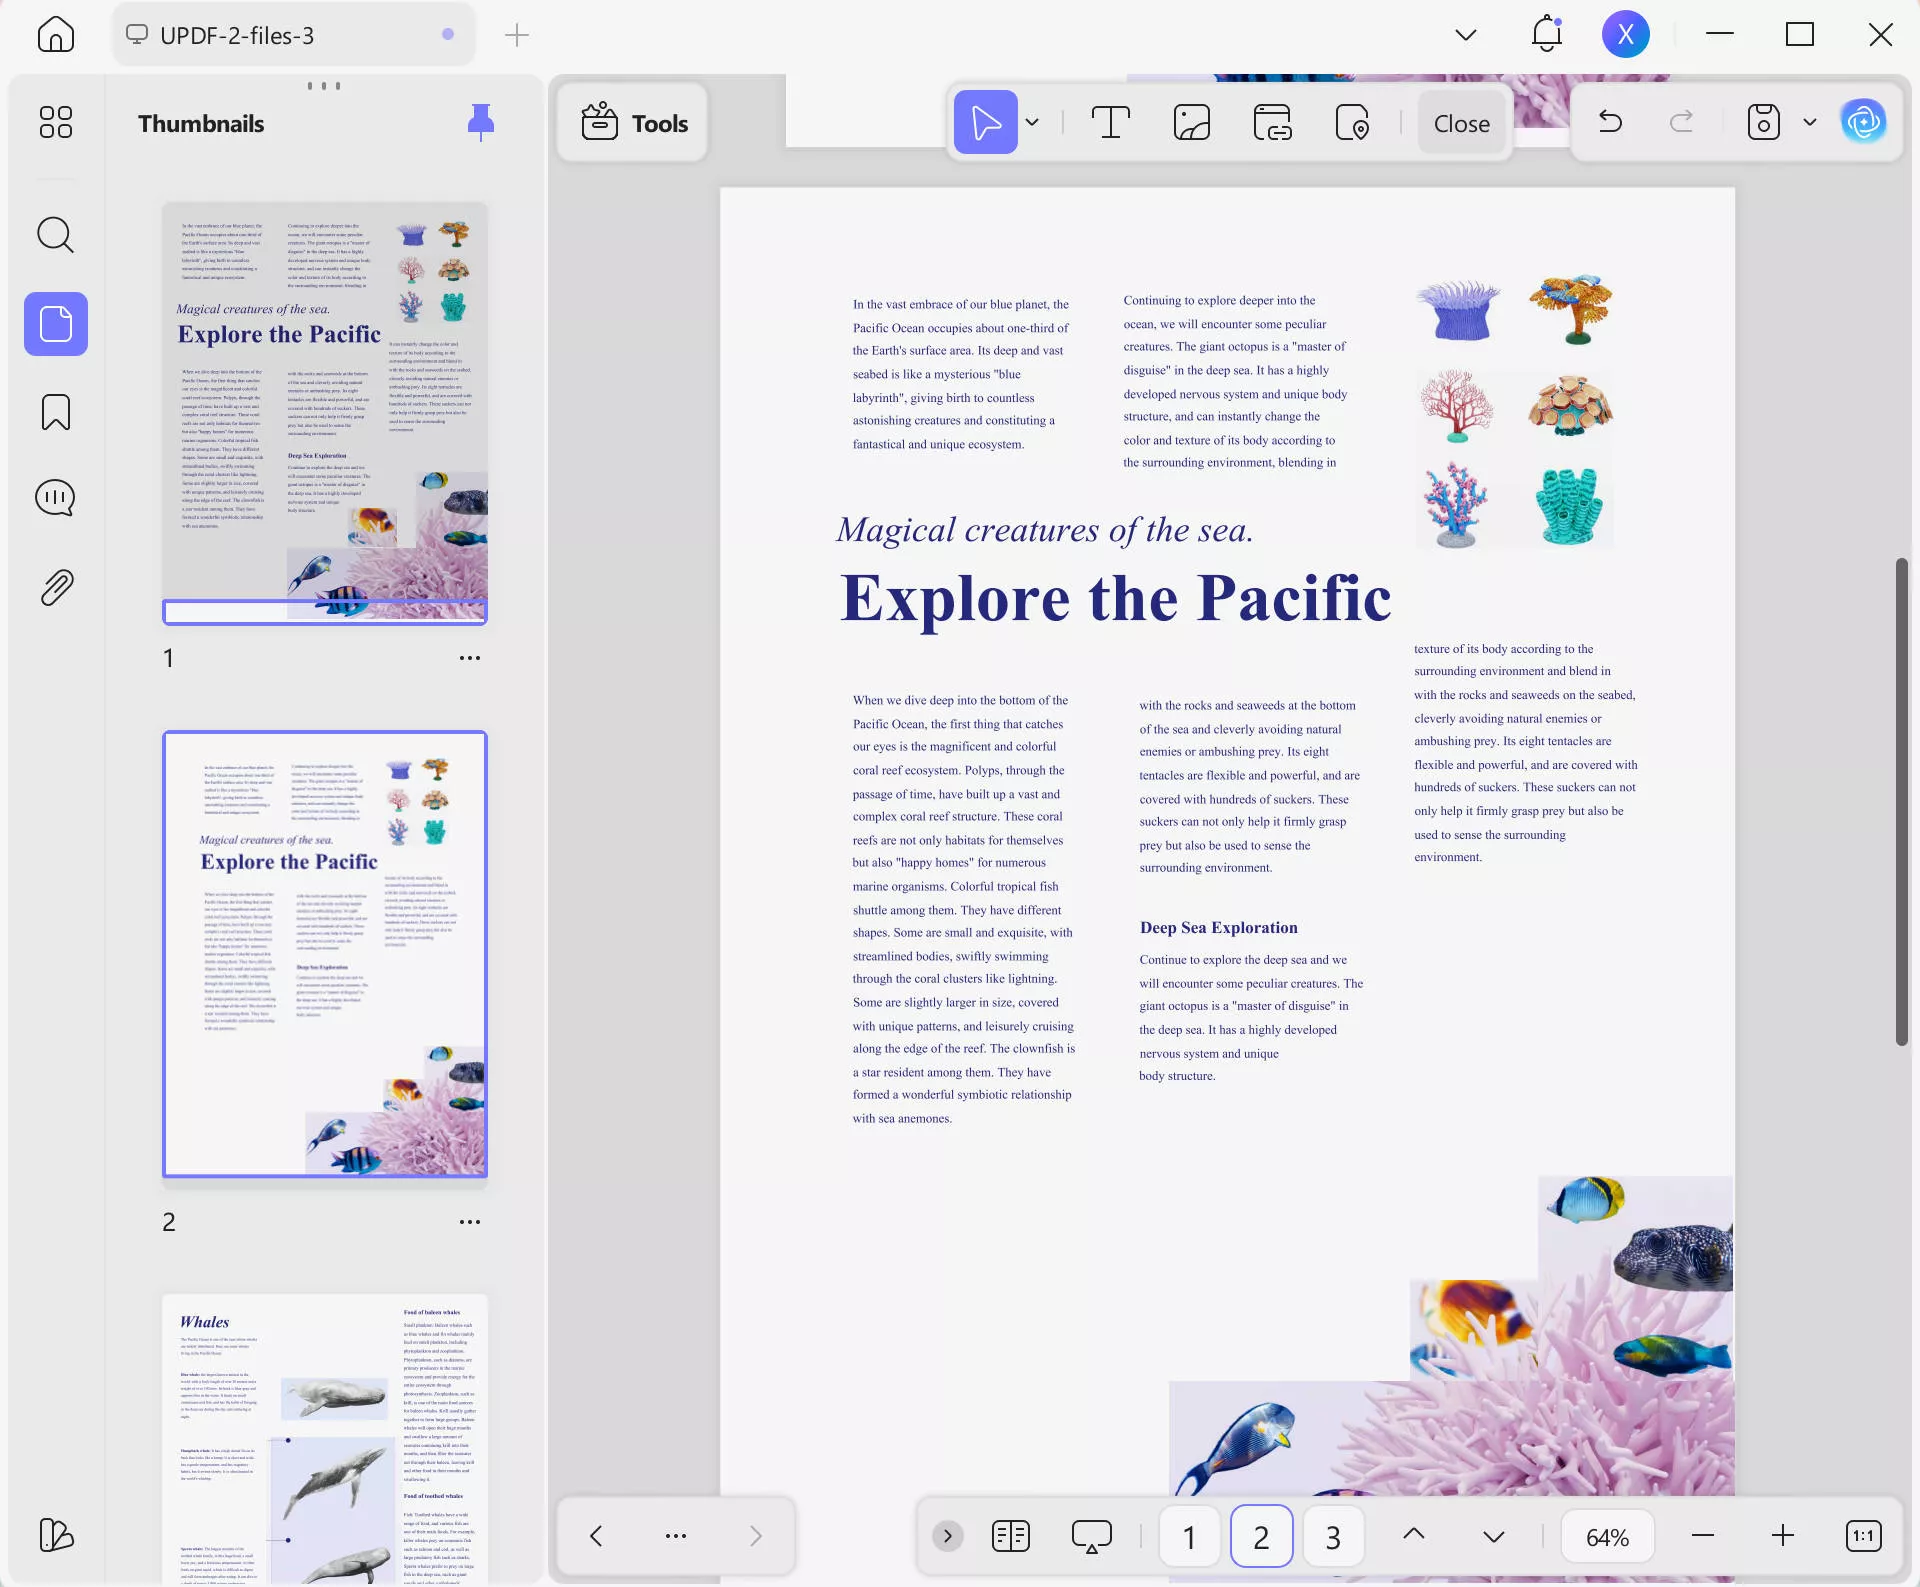Click the Close edit mode button
This screenshot has width=1920, height=1587.
pyautogui.click(x=1461, y=123)
